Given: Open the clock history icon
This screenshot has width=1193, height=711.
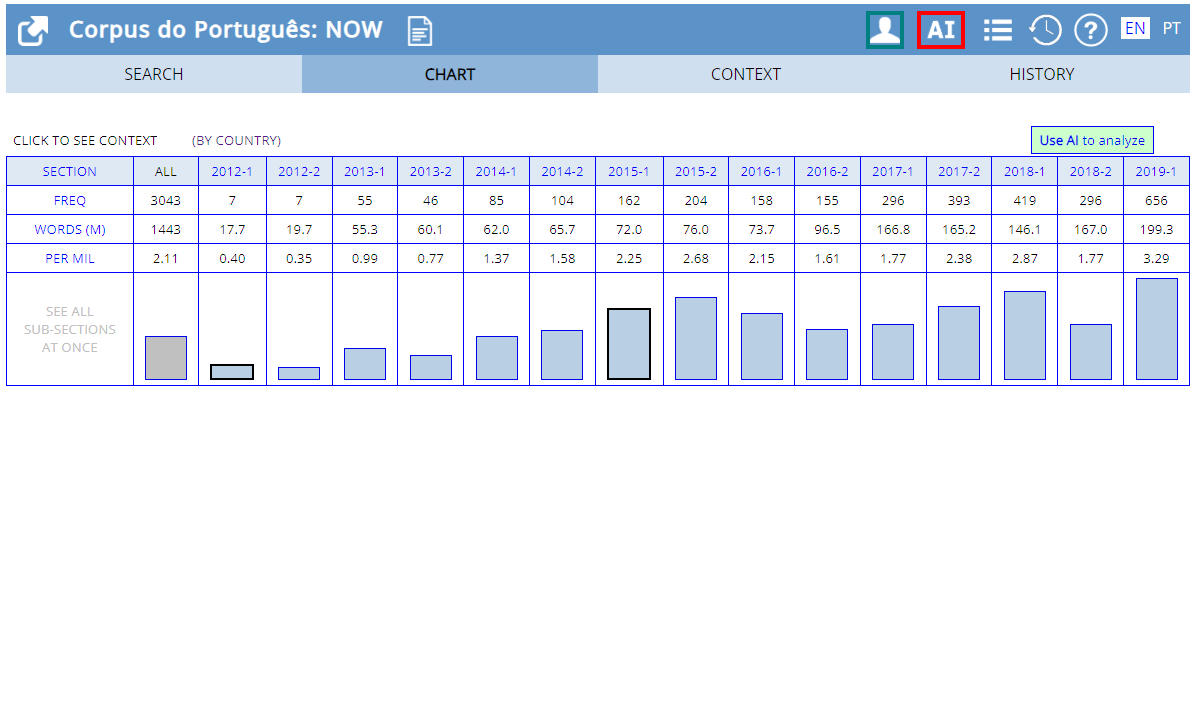Looking at the screenshot, I should [x=1045, y=30].
